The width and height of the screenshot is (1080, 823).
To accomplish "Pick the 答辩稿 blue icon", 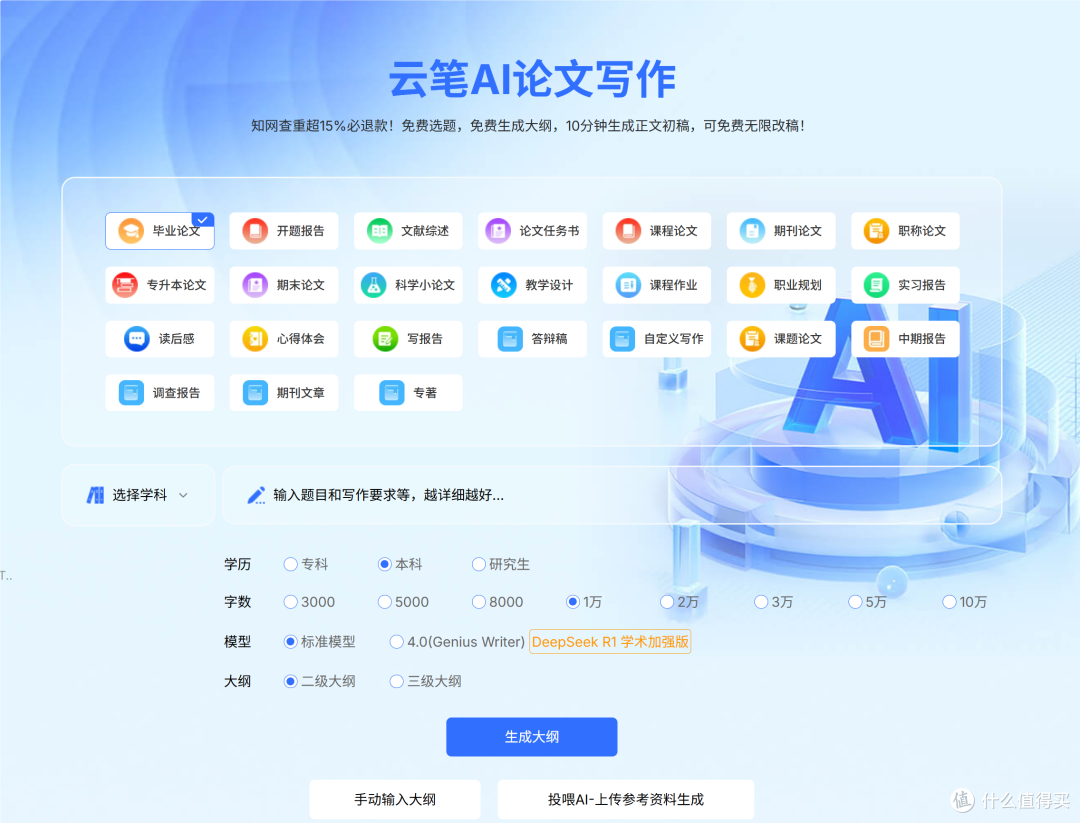I will point(510,339).
